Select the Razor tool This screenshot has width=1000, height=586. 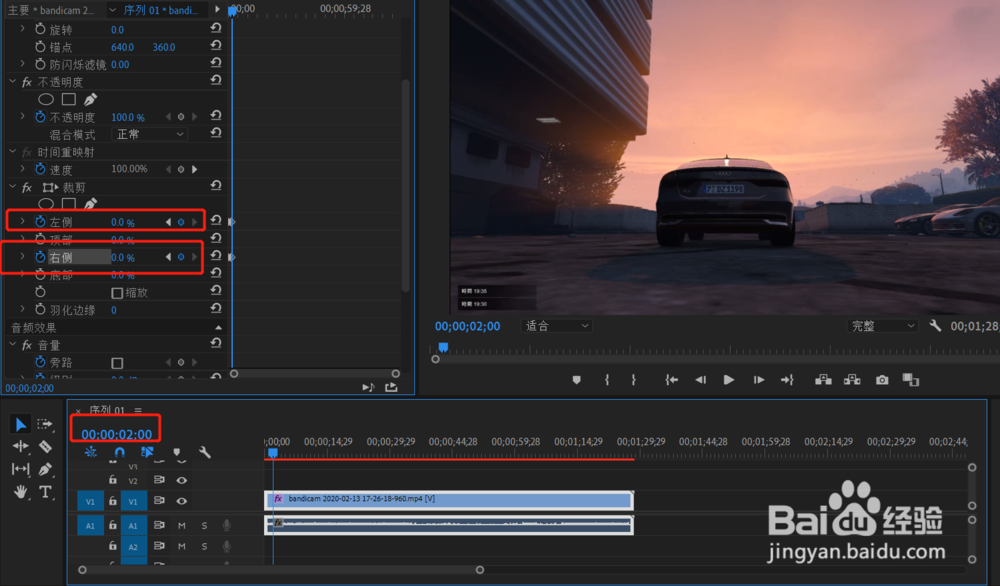point(45,446)
